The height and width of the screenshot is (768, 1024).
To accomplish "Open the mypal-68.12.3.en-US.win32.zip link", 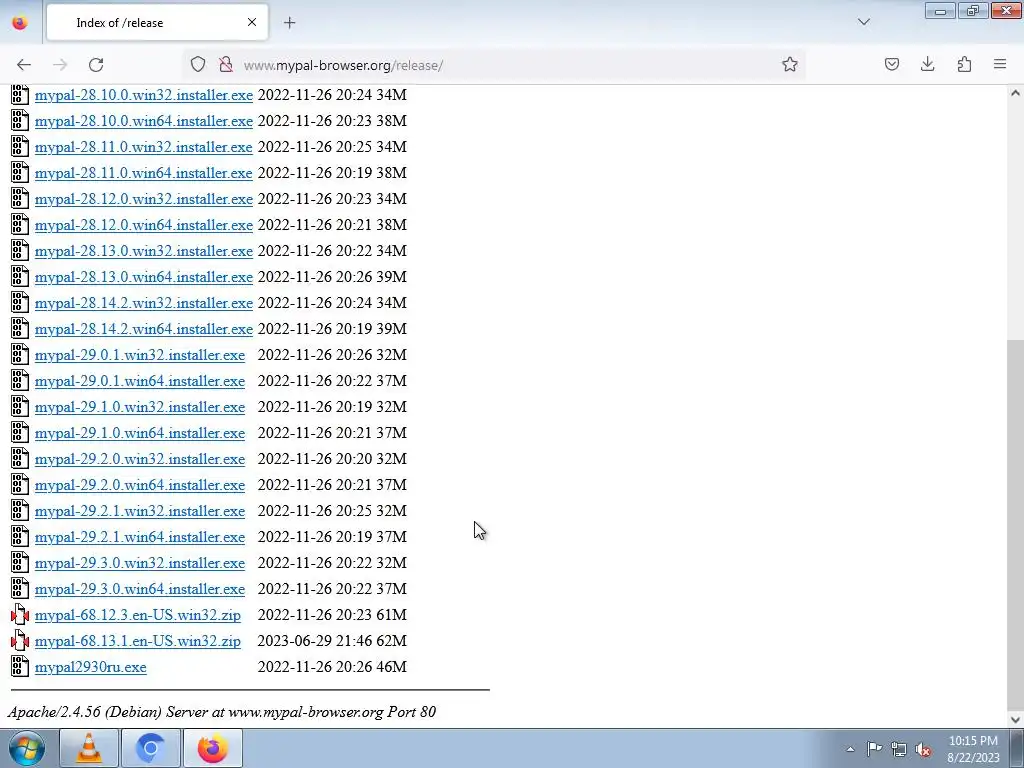I will pos(138,615).
